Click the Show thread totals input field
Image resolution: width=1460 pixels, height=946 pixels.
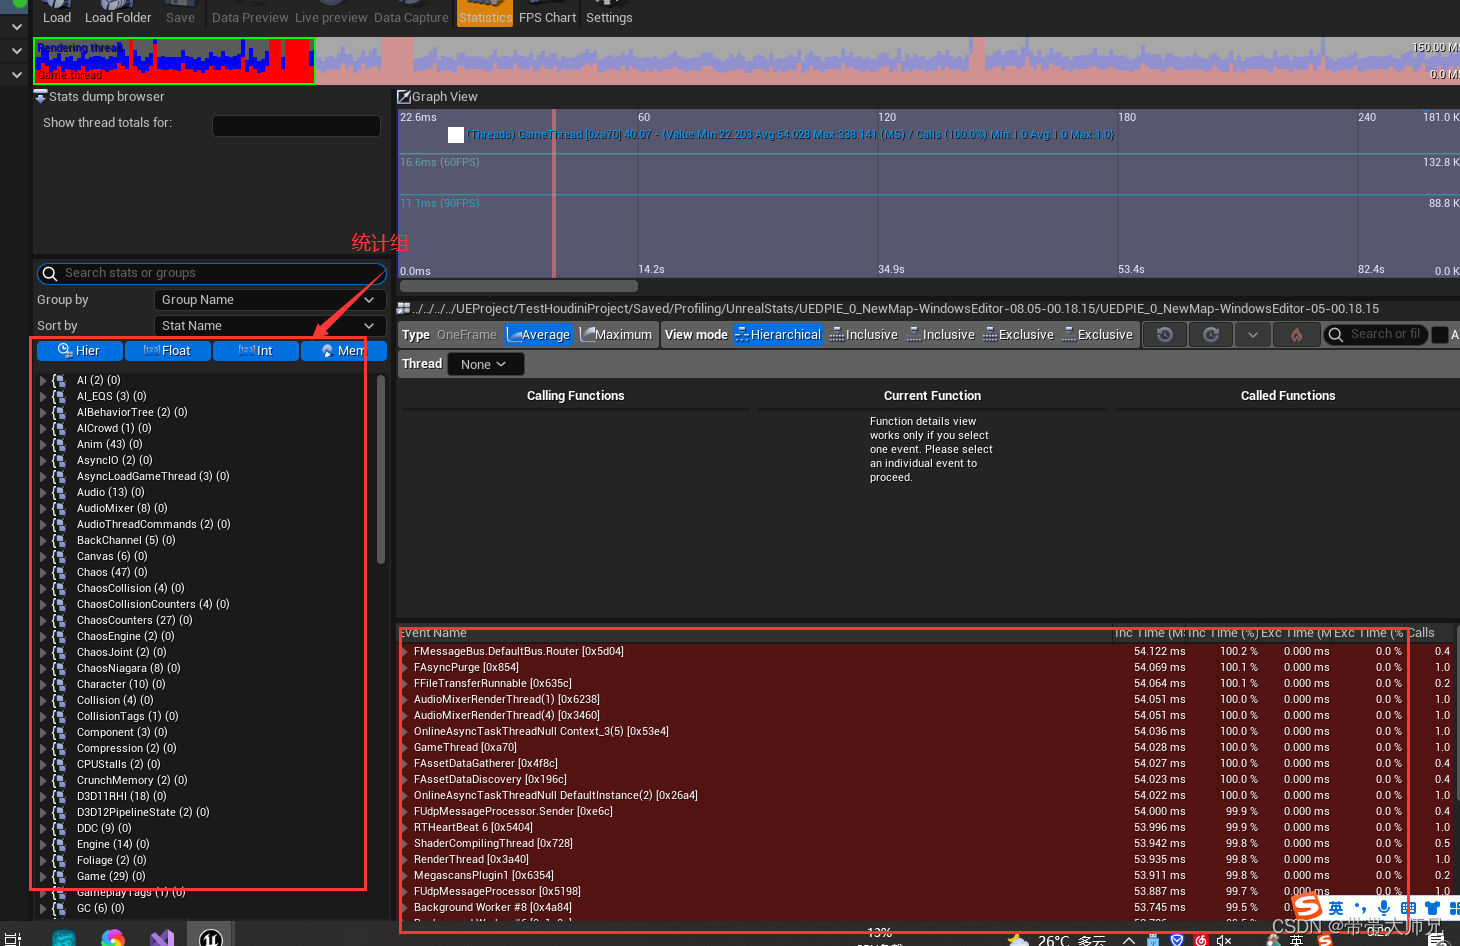pos(296,125)
